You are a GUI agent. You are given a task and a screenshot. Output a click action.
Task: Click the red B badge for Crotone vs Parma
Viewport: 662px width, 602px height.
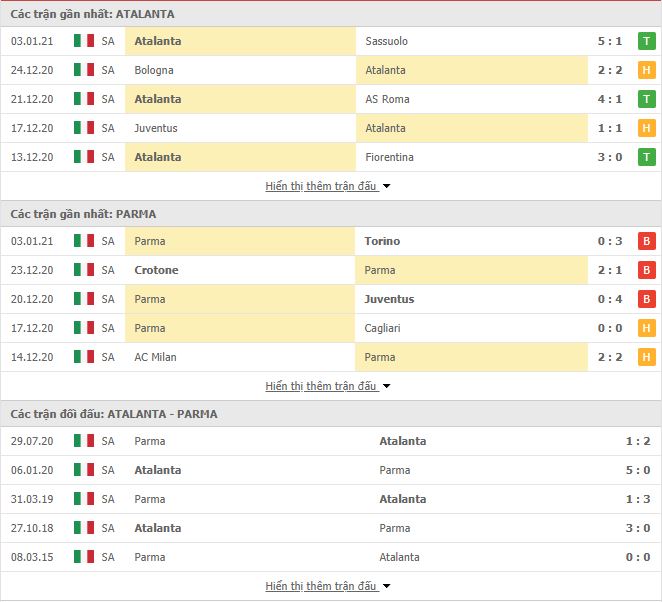click(646, 270)
